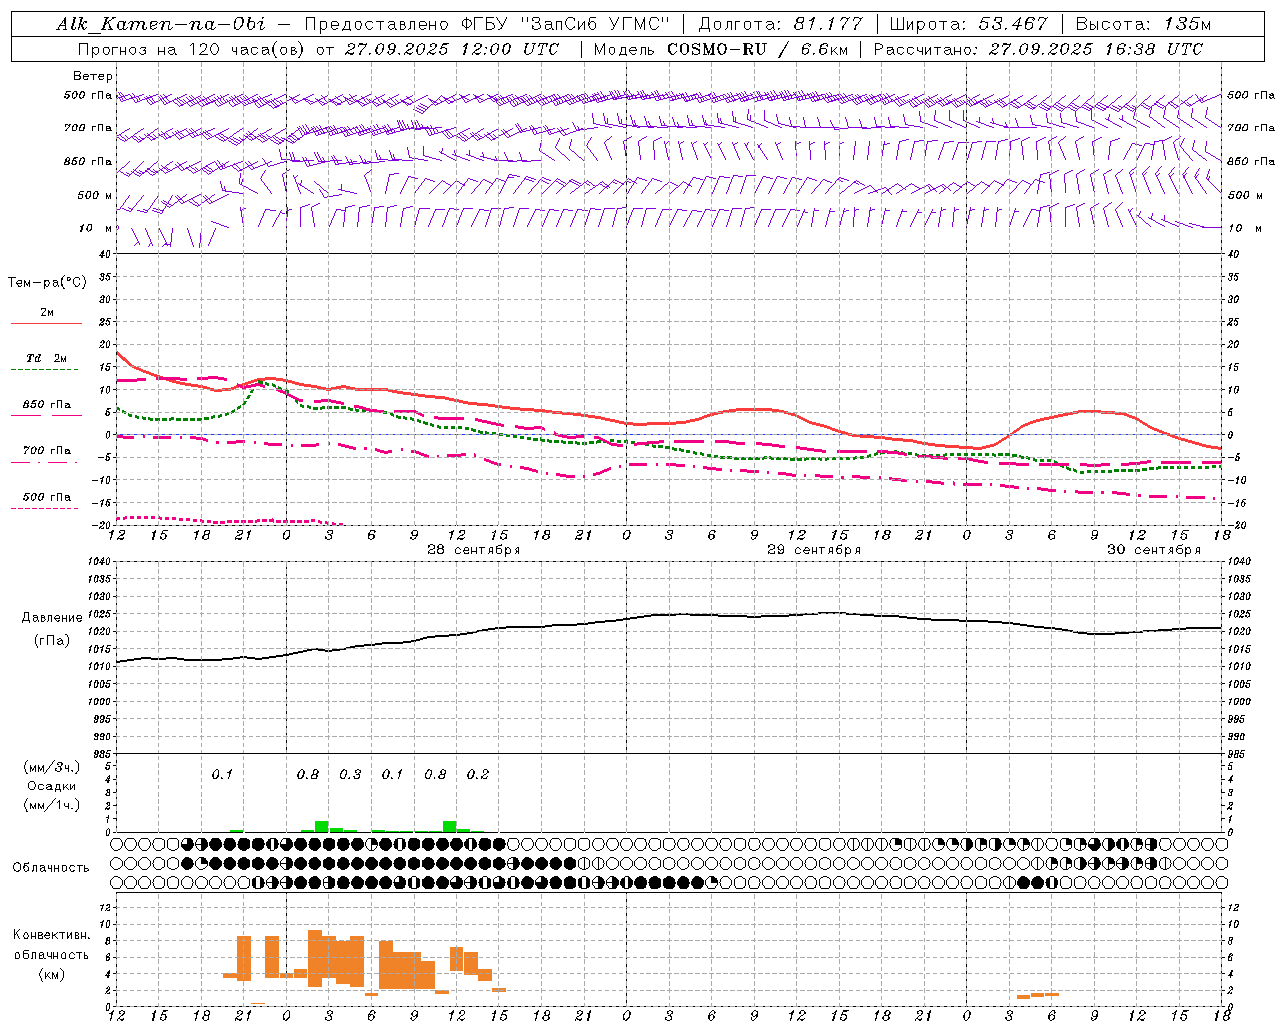Screen dimensions: 1280x1024
Task: Click the Высота: 135м header entry
Action: [1143, 24]
